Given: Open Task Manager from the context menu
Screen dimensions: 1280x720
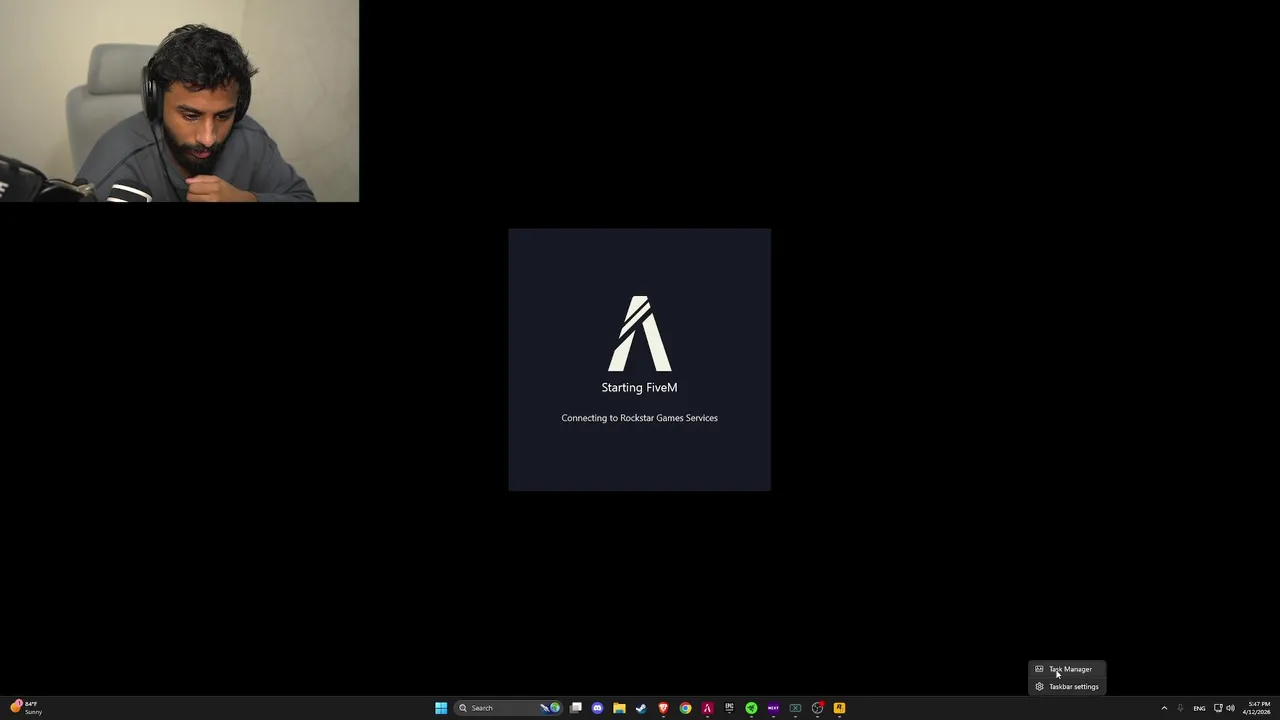Looking at the screenshot, I should (1067, 669).
